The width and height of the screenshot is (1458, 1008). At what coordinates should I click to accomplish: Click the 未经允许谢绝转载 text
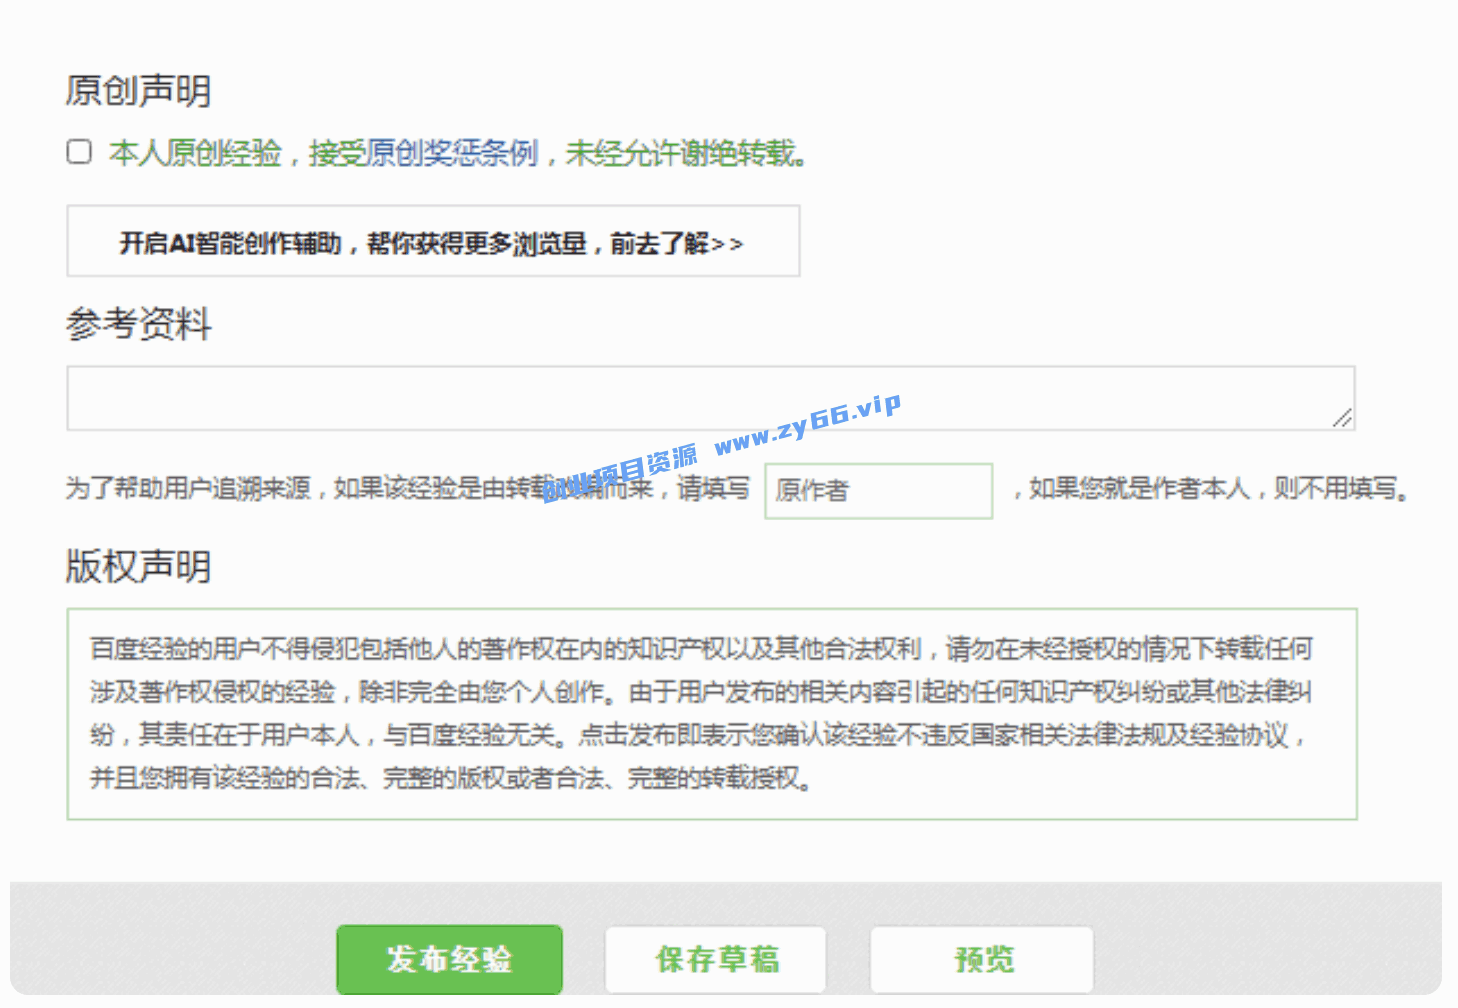coord(683,153)
